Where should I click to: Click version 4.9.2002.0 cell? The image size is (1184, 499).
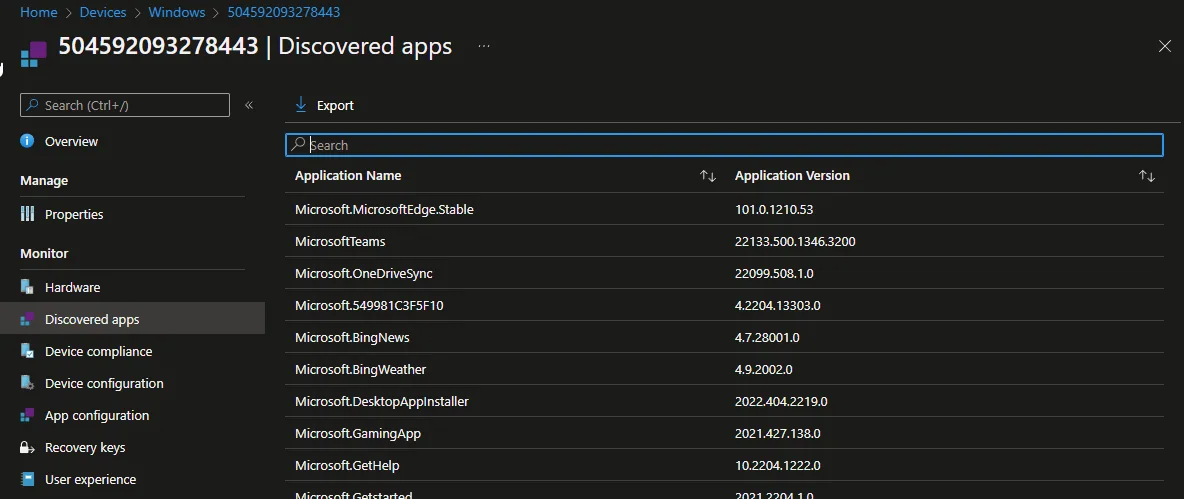pyautogui.click(x=763, y=370)
